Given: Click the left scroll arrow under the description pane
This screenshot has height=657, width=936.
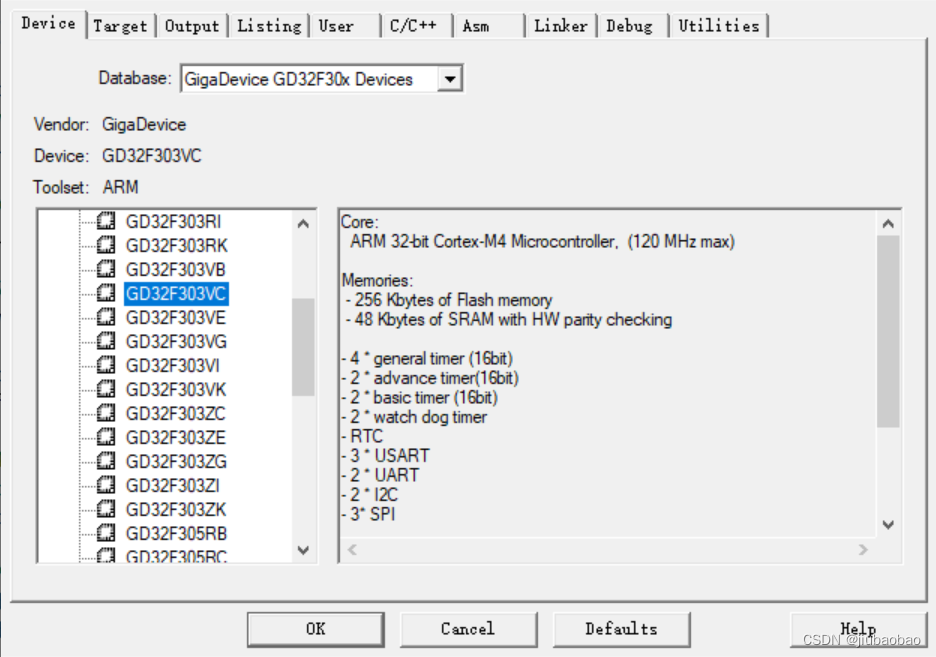Looking at the screenshot, I should point(351,549).
